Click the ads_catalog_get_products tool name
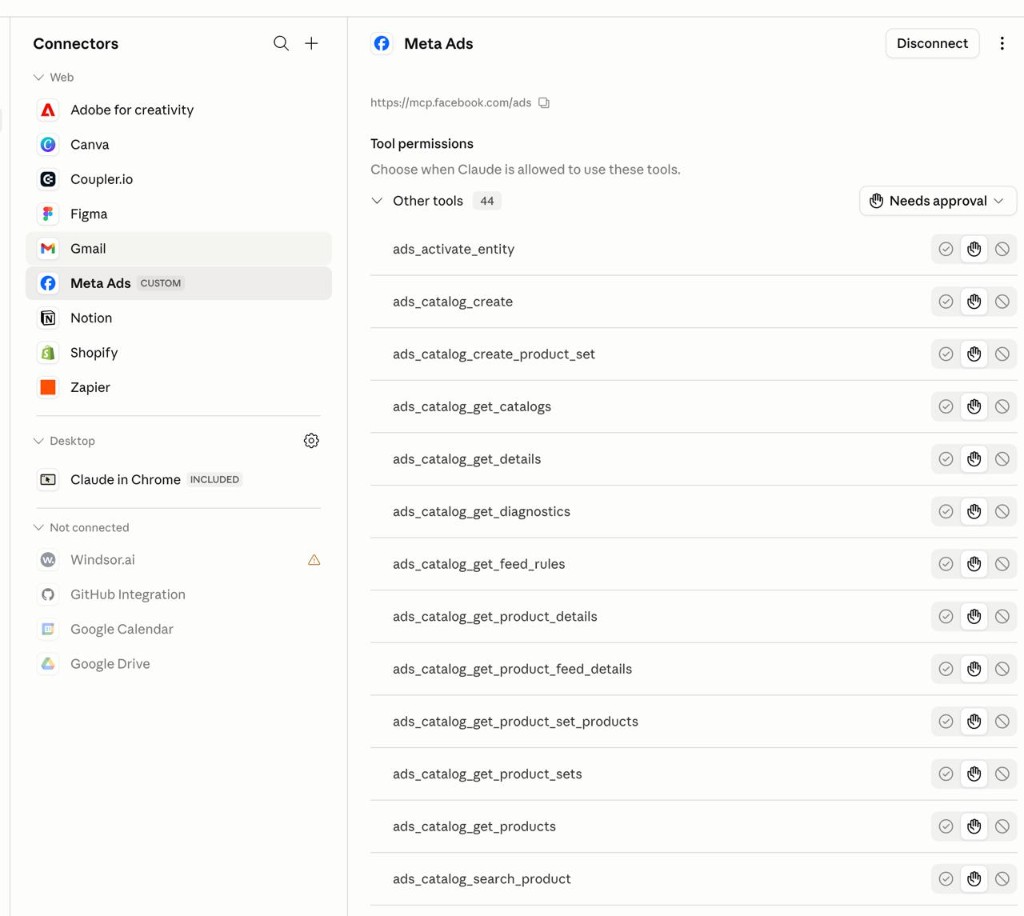Screen dimensions: 1024x916 click(x=474, y=827)
